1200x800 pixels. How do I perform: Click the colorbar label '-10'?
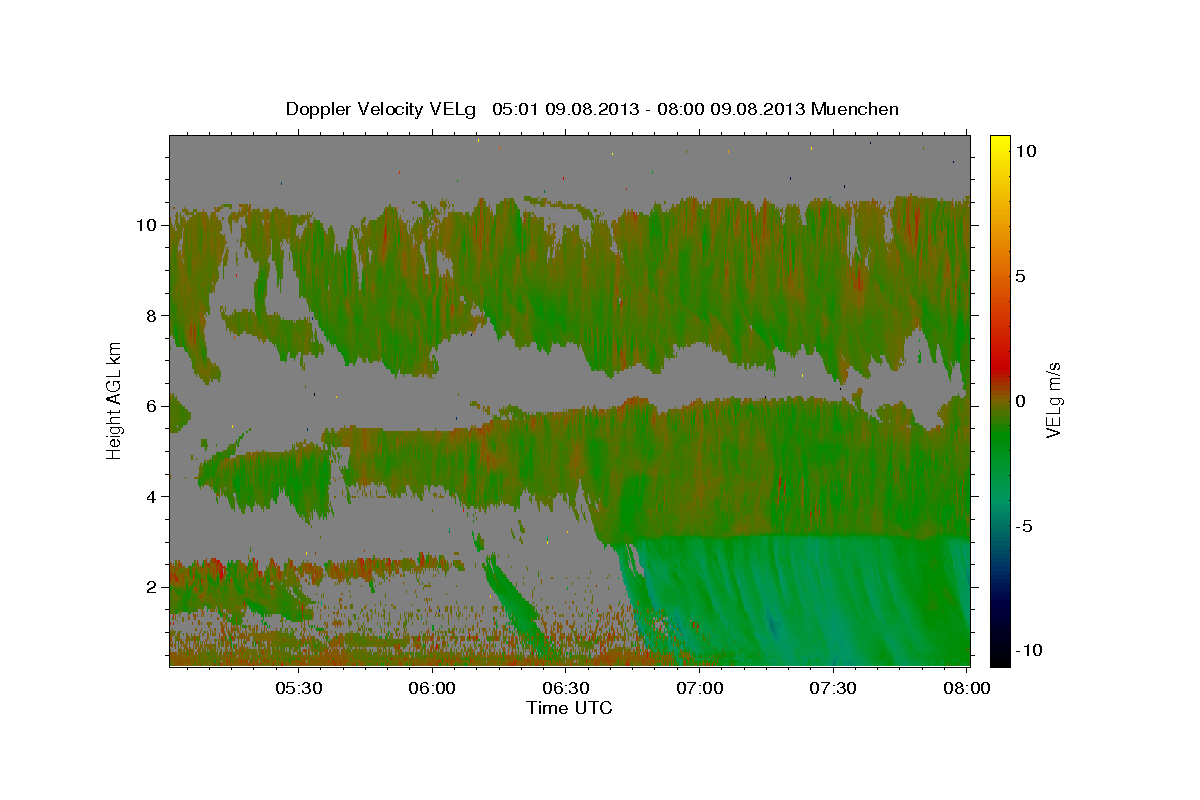tap(1029, 650)
